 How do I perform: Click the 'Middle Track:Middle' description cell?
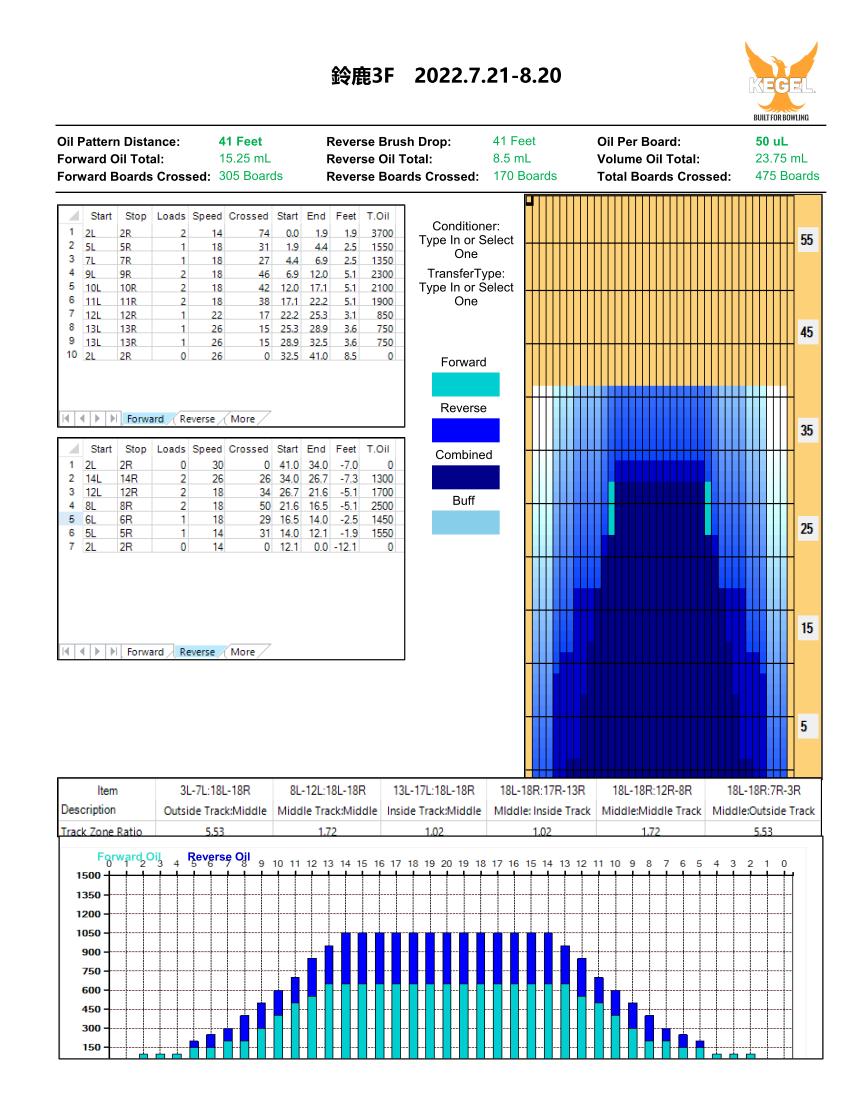click(328, 810)
